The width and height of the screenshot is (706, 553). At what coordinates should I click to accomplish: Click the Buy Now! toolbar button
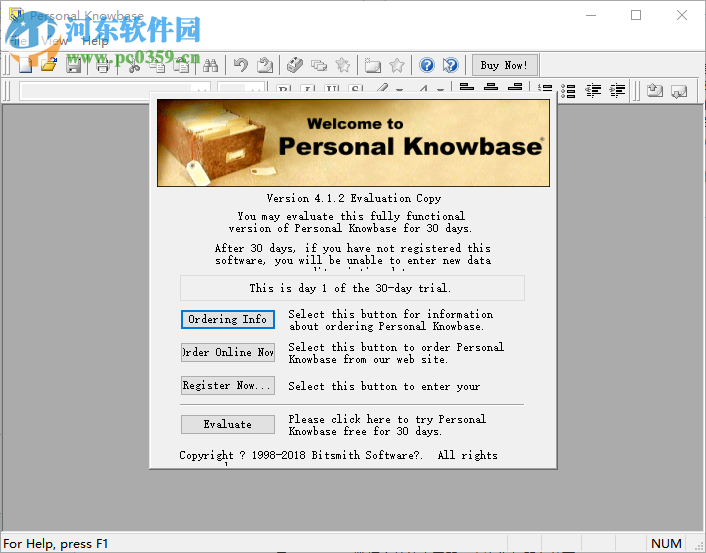(x=504, y=66)
